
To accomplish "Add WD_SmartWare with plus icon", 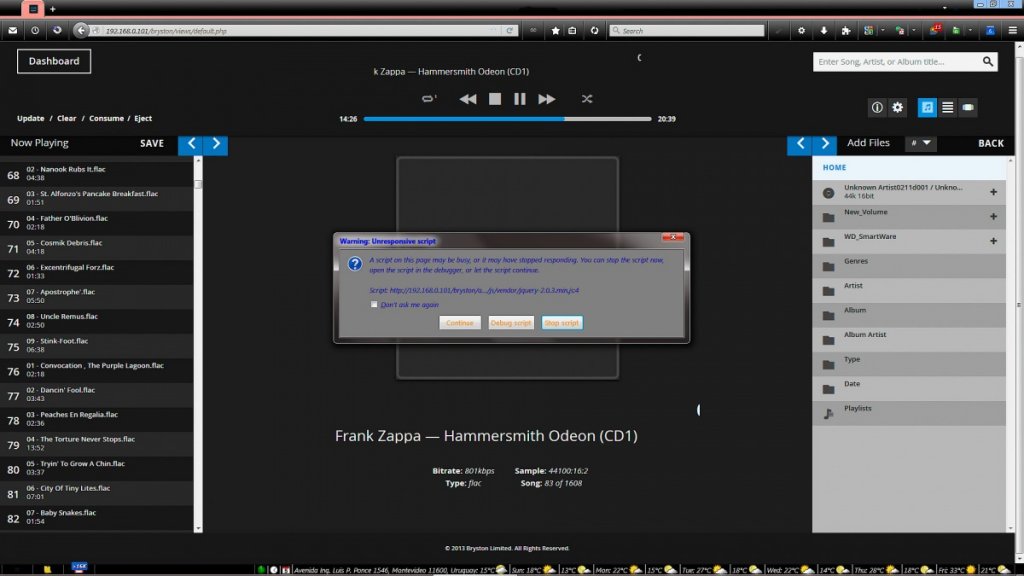I will tap(993, 241).
